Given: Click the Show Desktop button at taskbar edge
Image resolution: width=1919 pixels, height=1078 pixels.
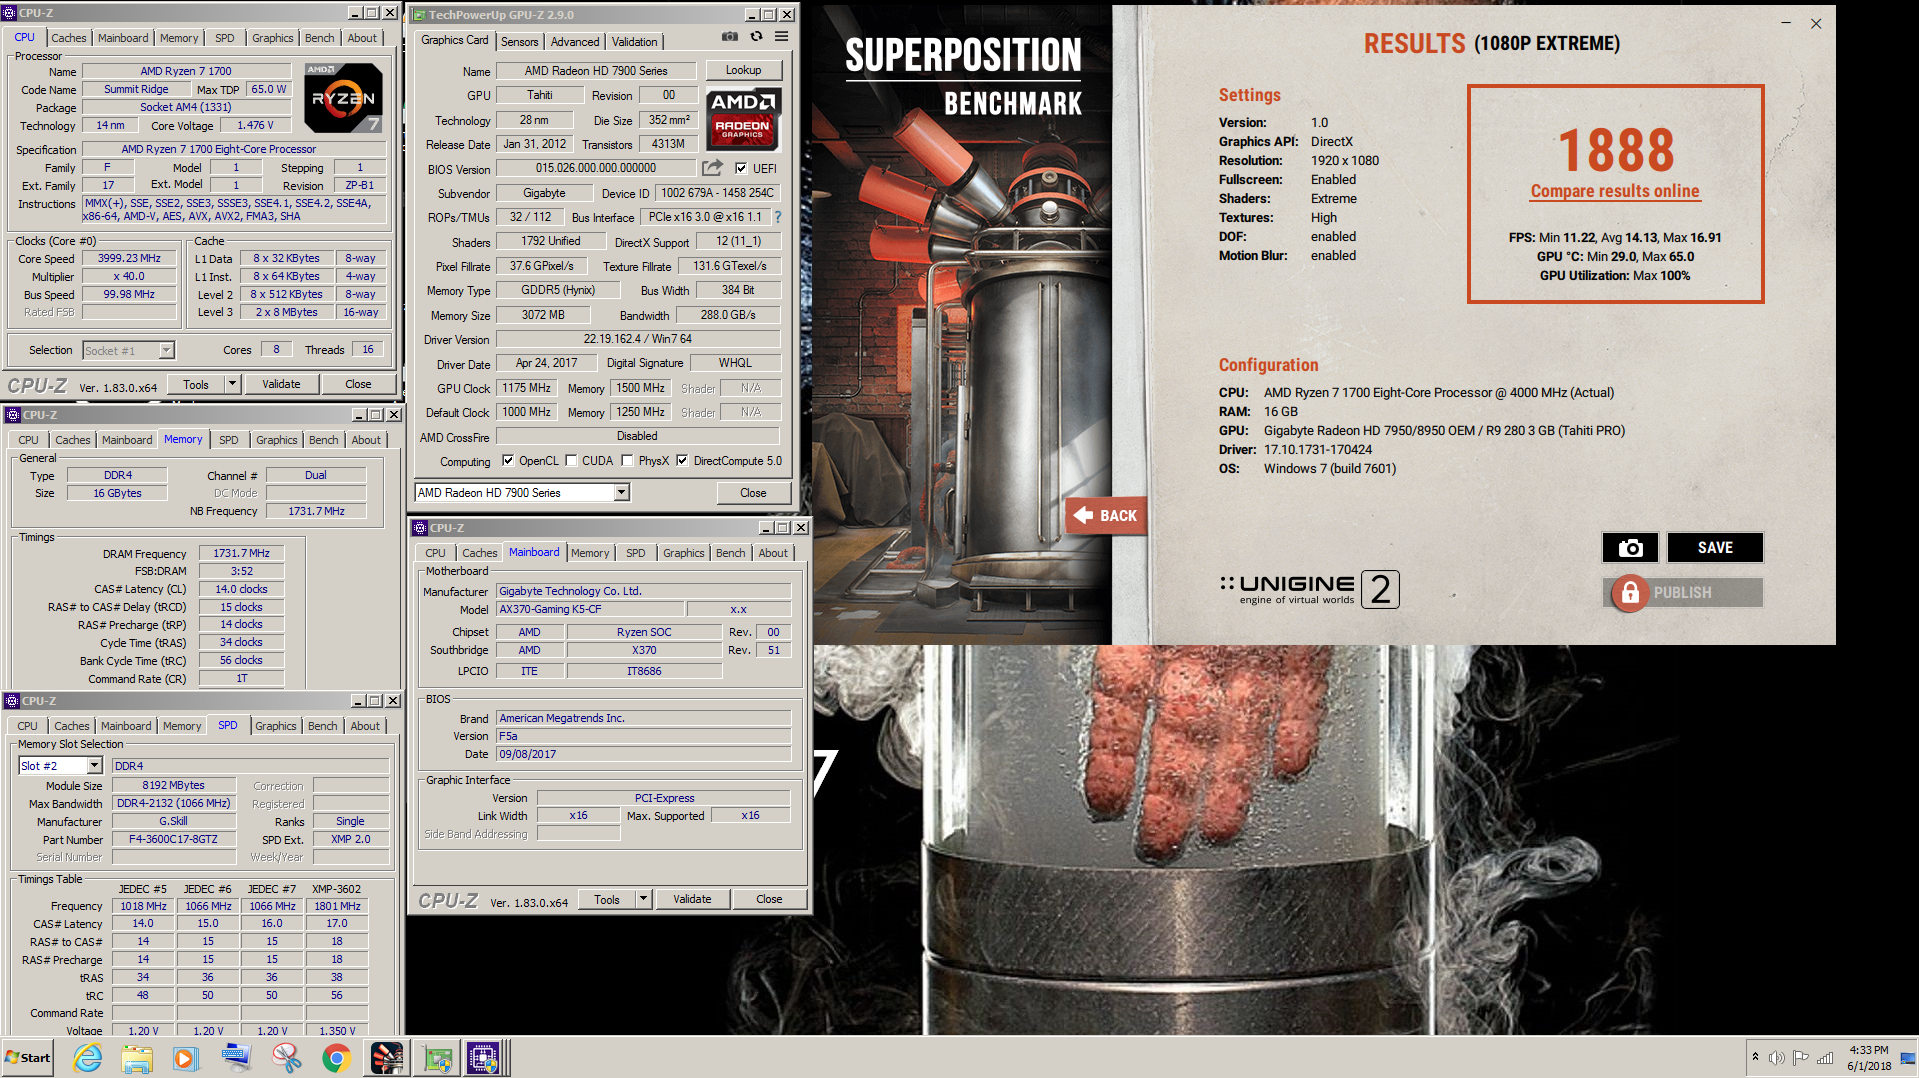Looking at the screenshot, I should (x=1908, y=1058).
